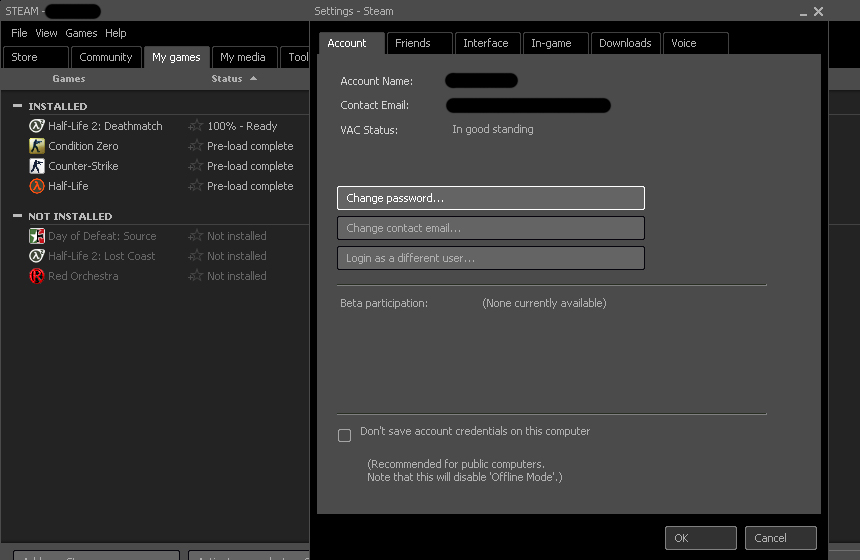Click the Half-Life 2: Deathmatch game icon
The width and height of the screenshot is (860, 560).
coord(37,126)
